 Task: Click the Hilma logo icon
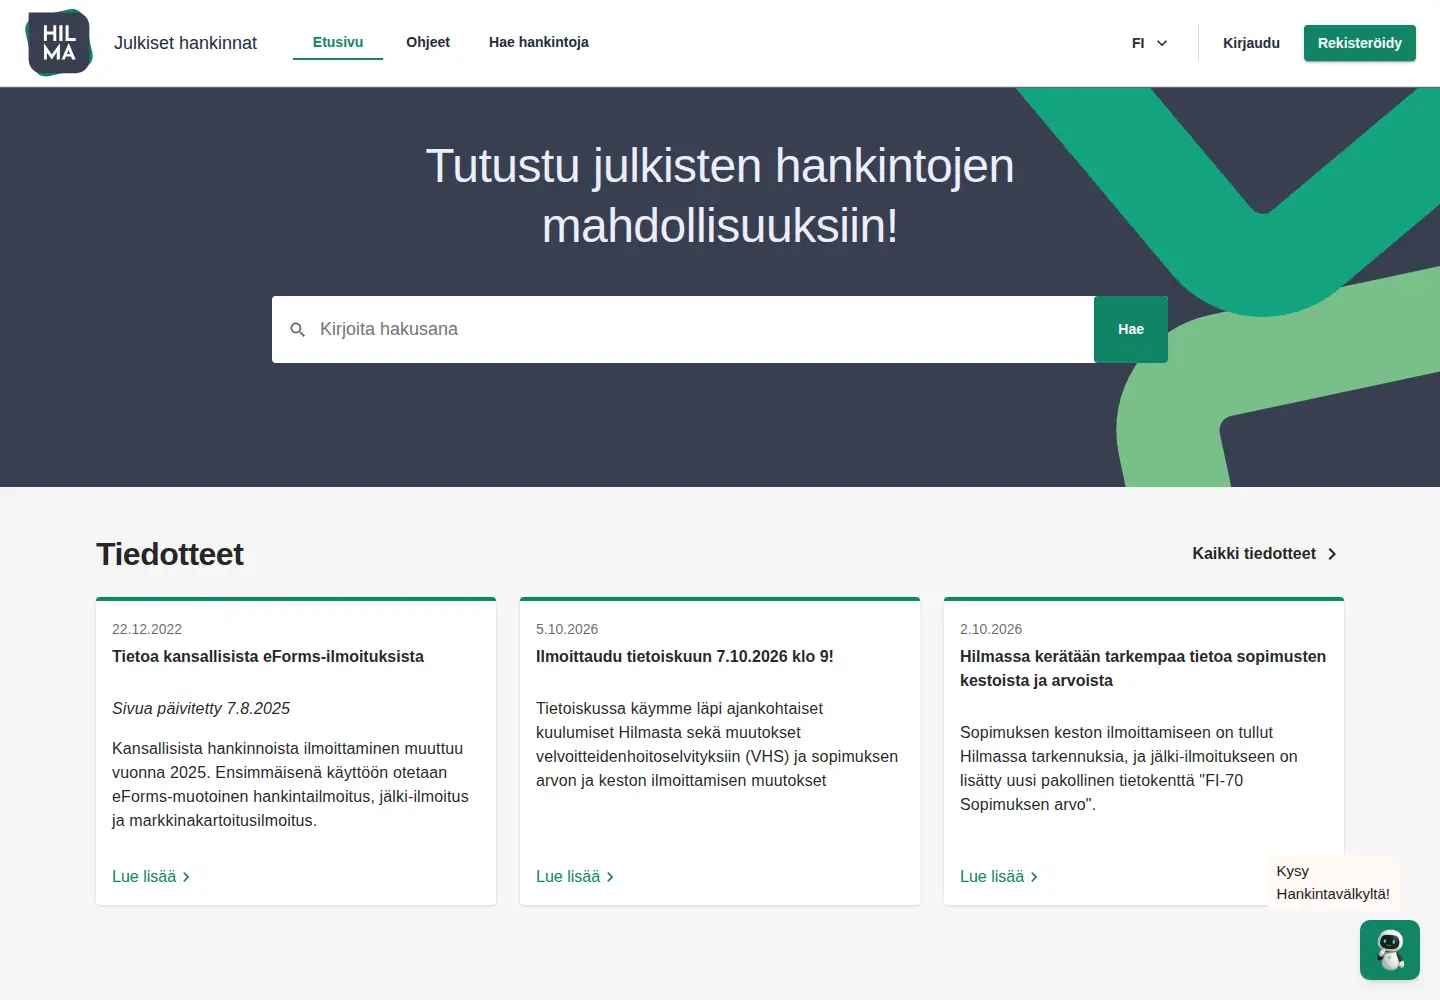[59, 43]
